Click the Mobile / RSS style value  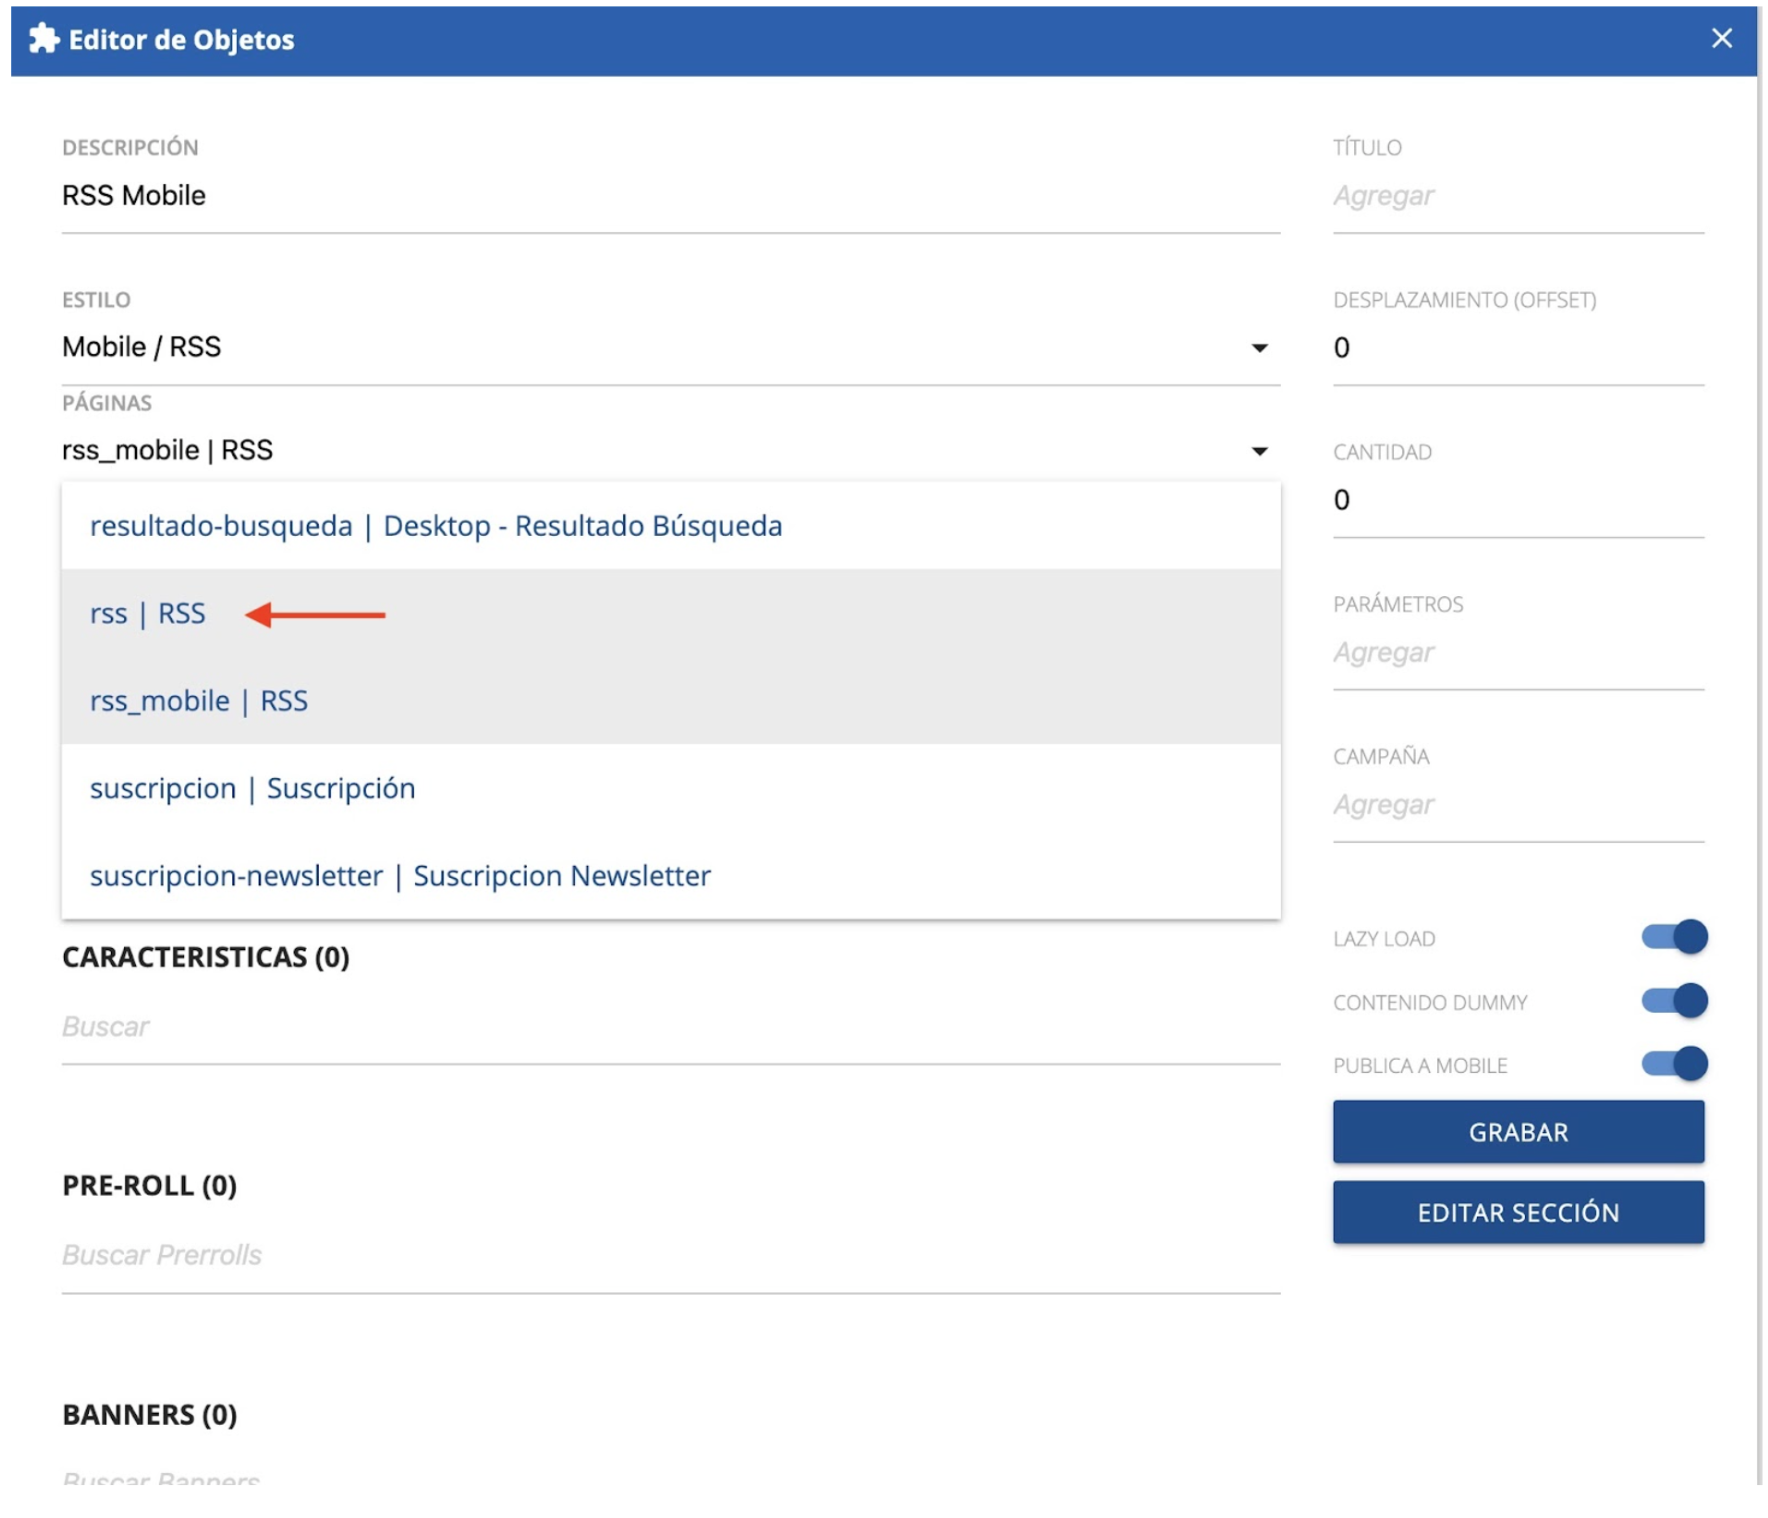click(x=141, y=347)
